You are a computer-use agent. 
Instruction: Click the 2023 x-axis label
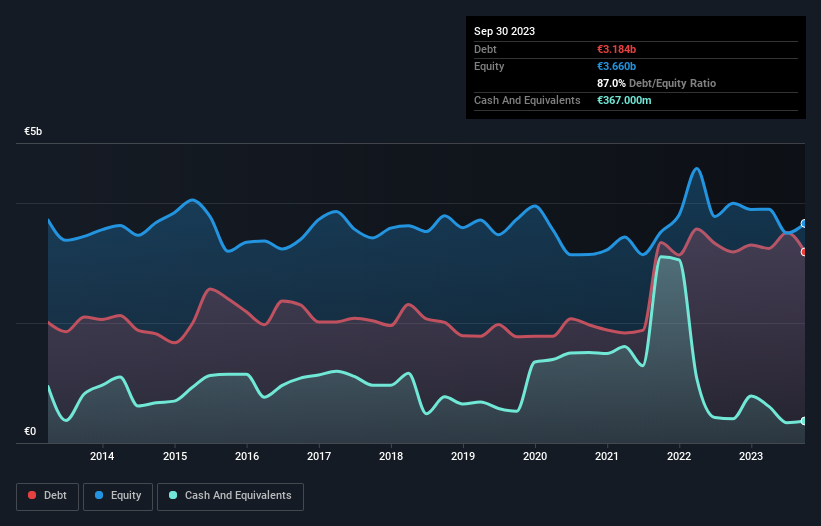pyautogui.click(x=751, y=456)
